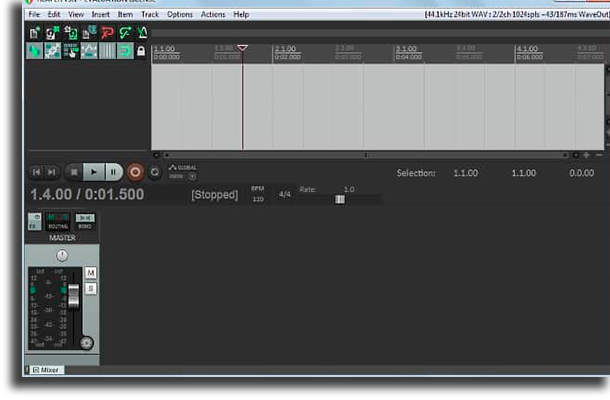Click horizontal zoom out minus button
This screenshot has height=400, width=610.
tap(599, 155)
